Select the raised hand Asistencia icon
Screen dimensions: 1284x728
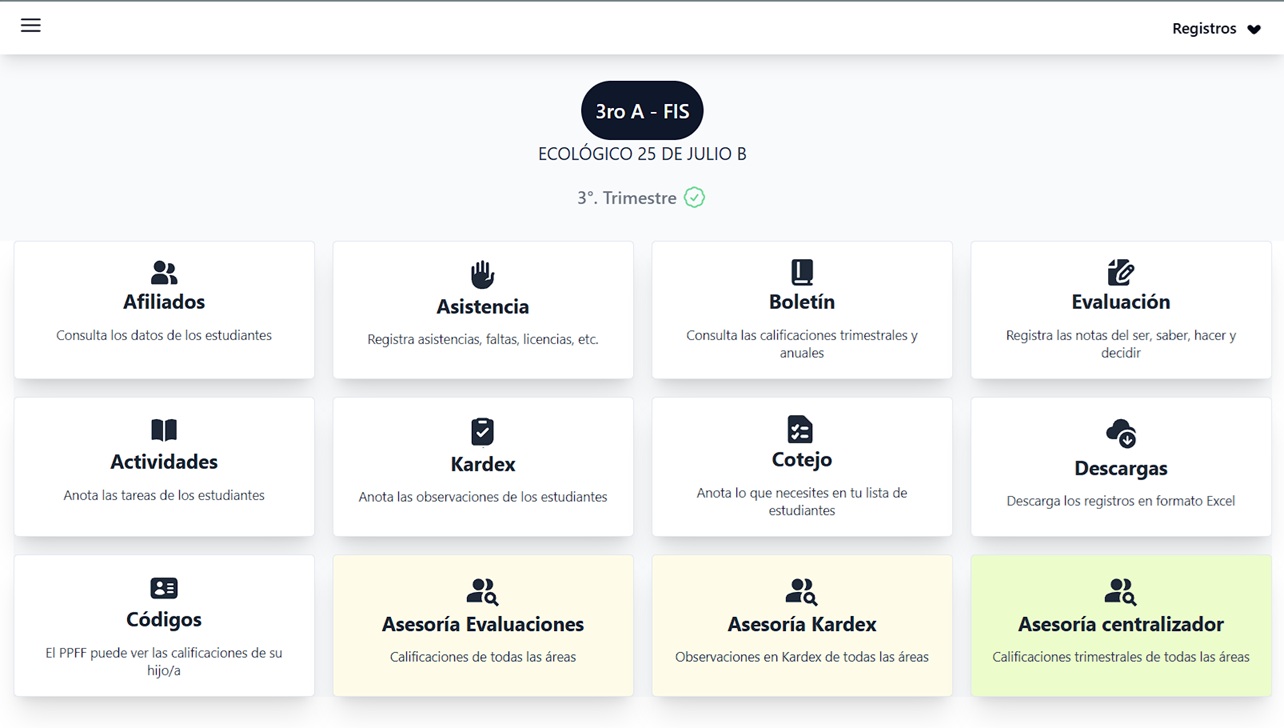point(482,275)
